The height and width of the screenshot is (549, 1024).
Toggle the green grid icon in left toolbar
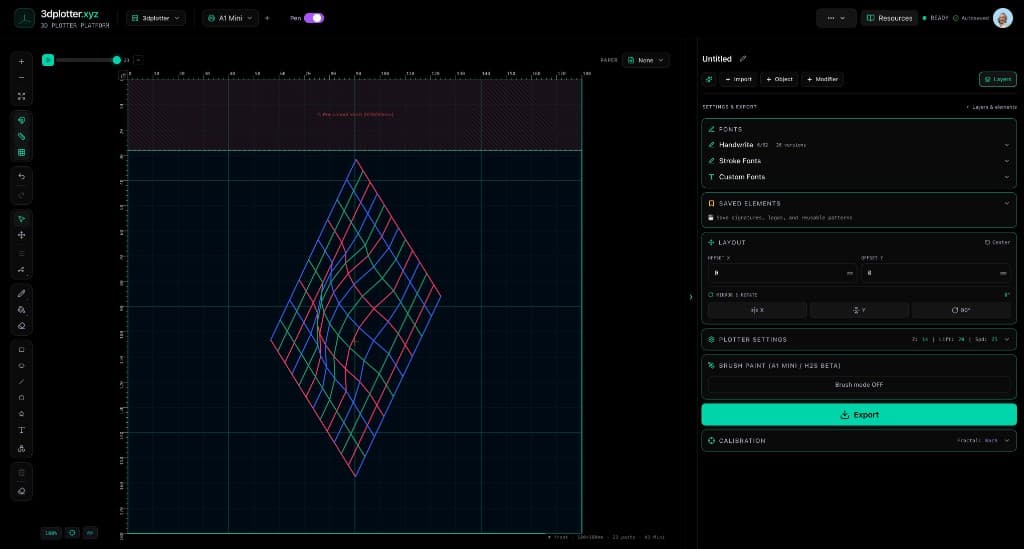point(22,152)
